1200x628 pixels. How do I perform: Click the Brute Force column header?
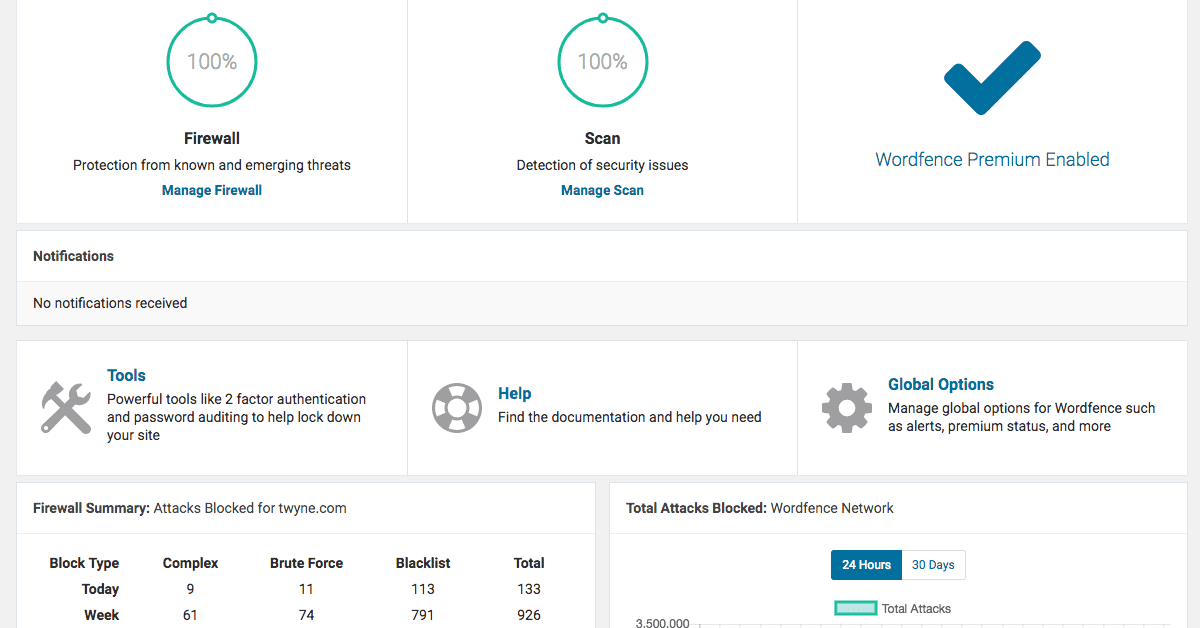[306, 563]
